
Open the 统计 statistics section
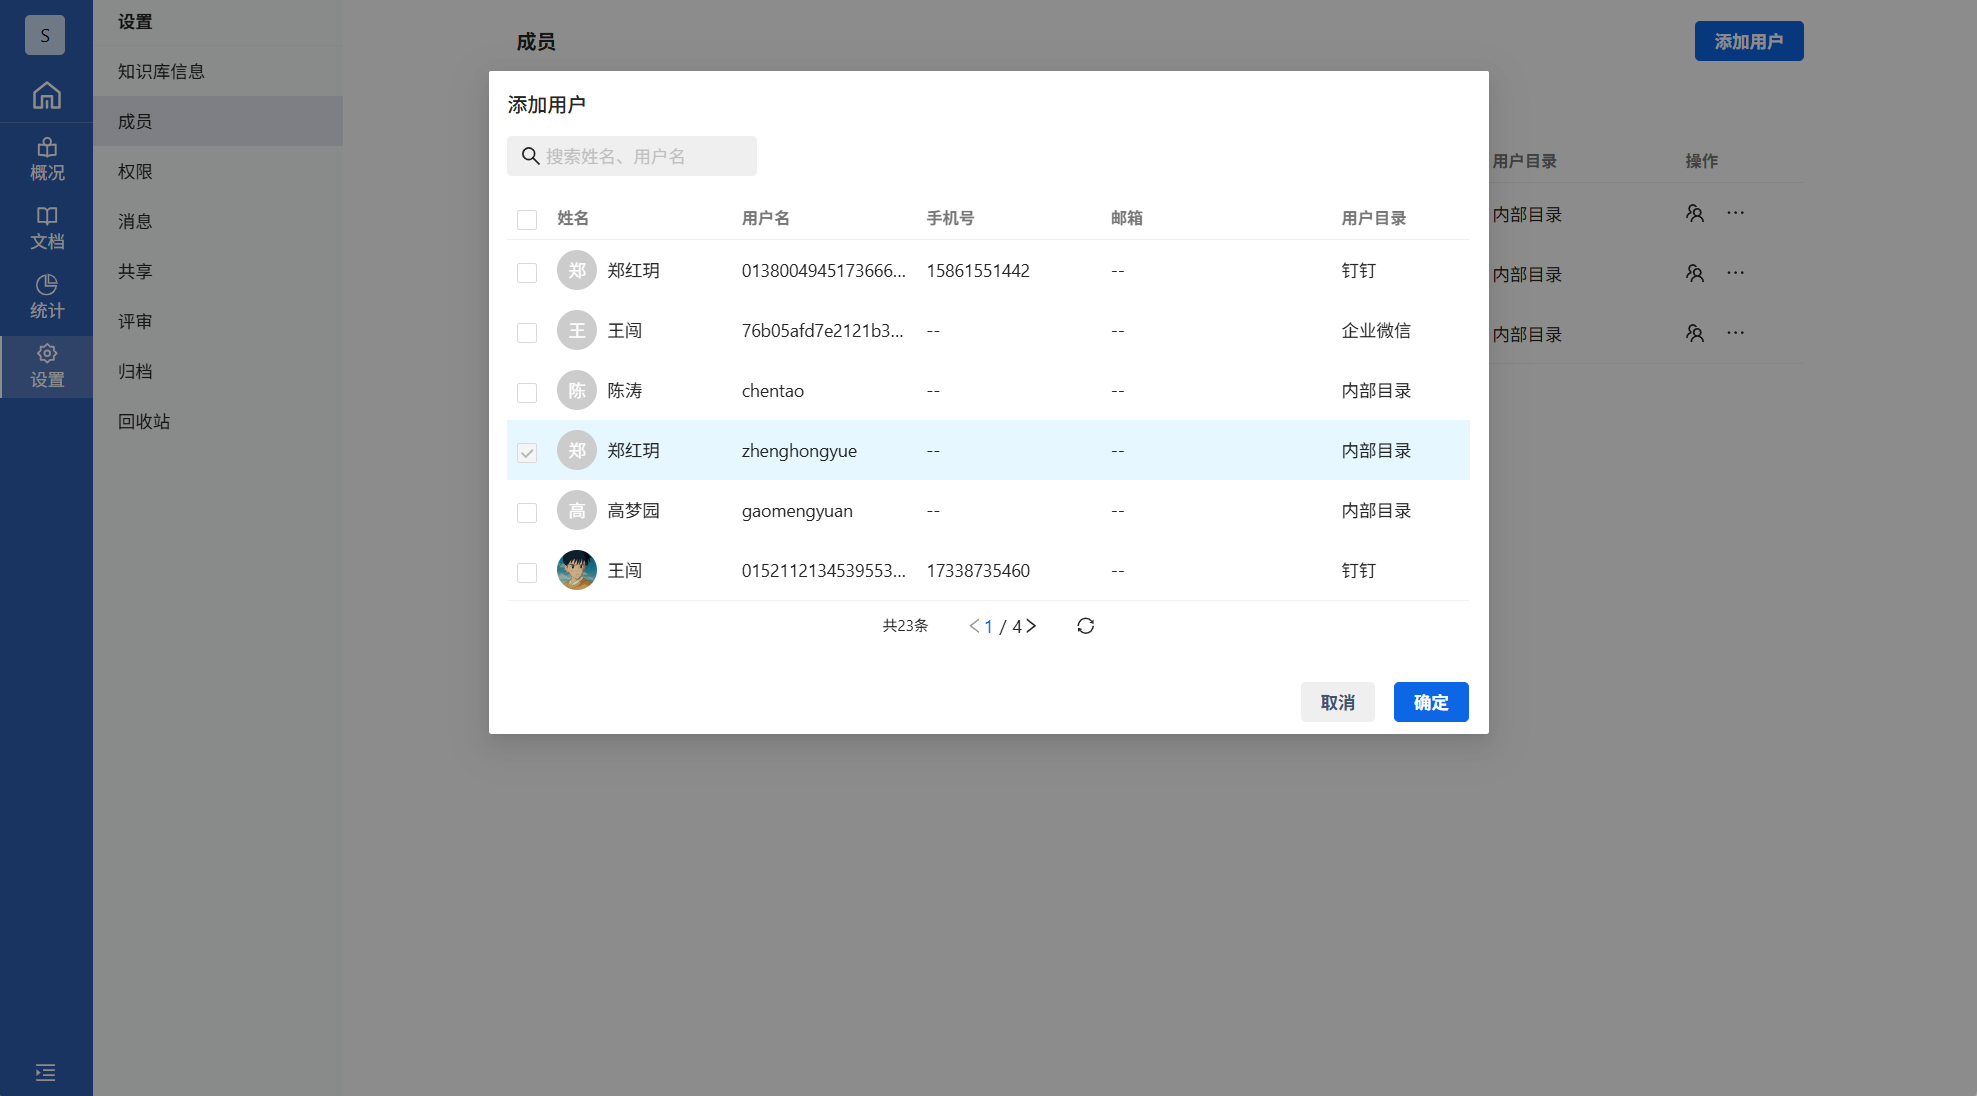click(x=46, y=297)
